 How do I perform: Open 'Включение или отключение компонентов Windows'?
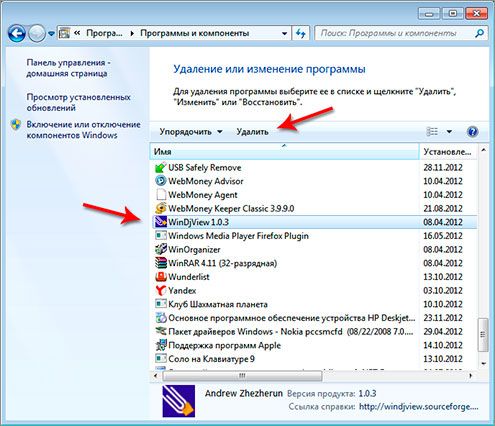84,130
